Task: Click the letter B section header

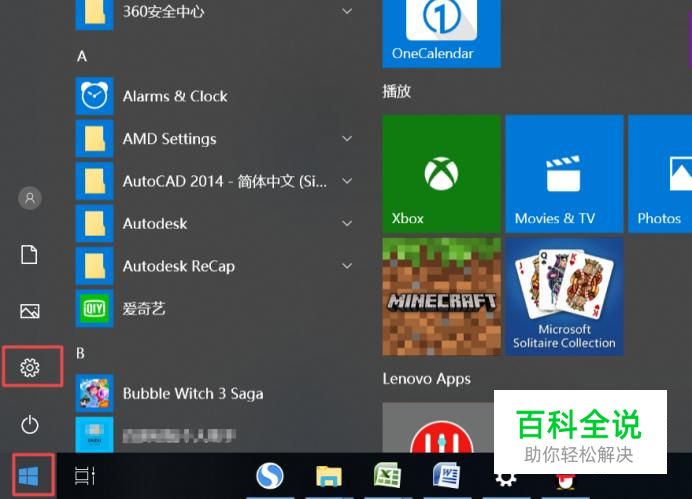Action: (x=80, y=353)
